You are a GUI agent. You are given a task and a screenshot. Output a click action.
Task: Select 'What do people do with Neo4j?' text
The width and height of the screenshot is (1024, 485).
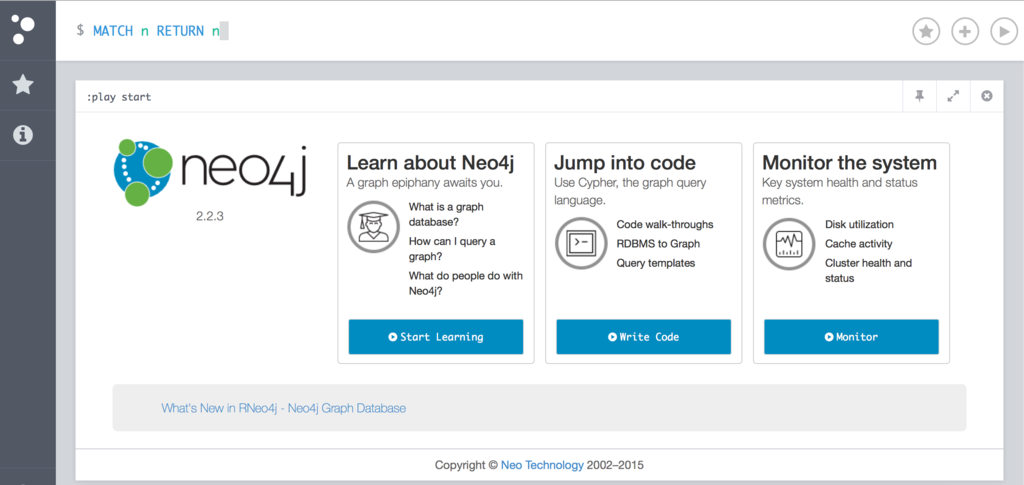pos(466,283)
